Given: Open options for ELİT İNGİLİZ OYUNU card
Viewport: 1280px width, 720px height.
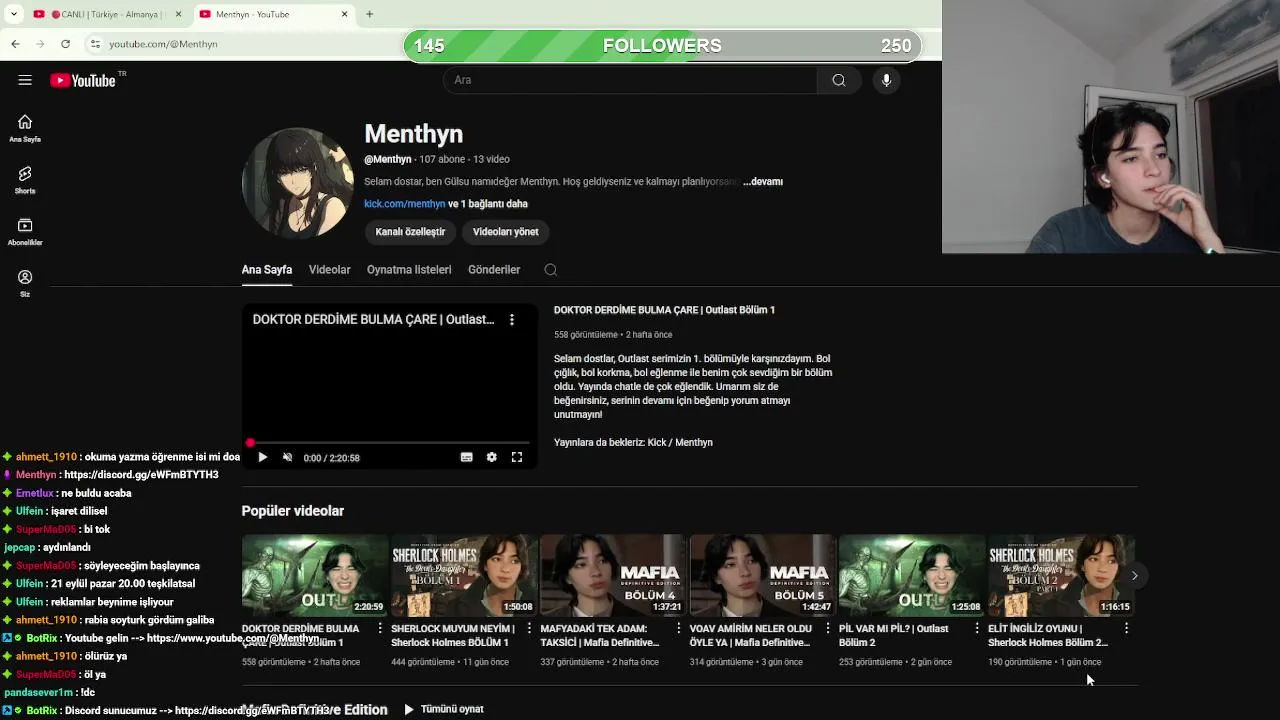Looking at the screenshot, I should pos(1126,629).
